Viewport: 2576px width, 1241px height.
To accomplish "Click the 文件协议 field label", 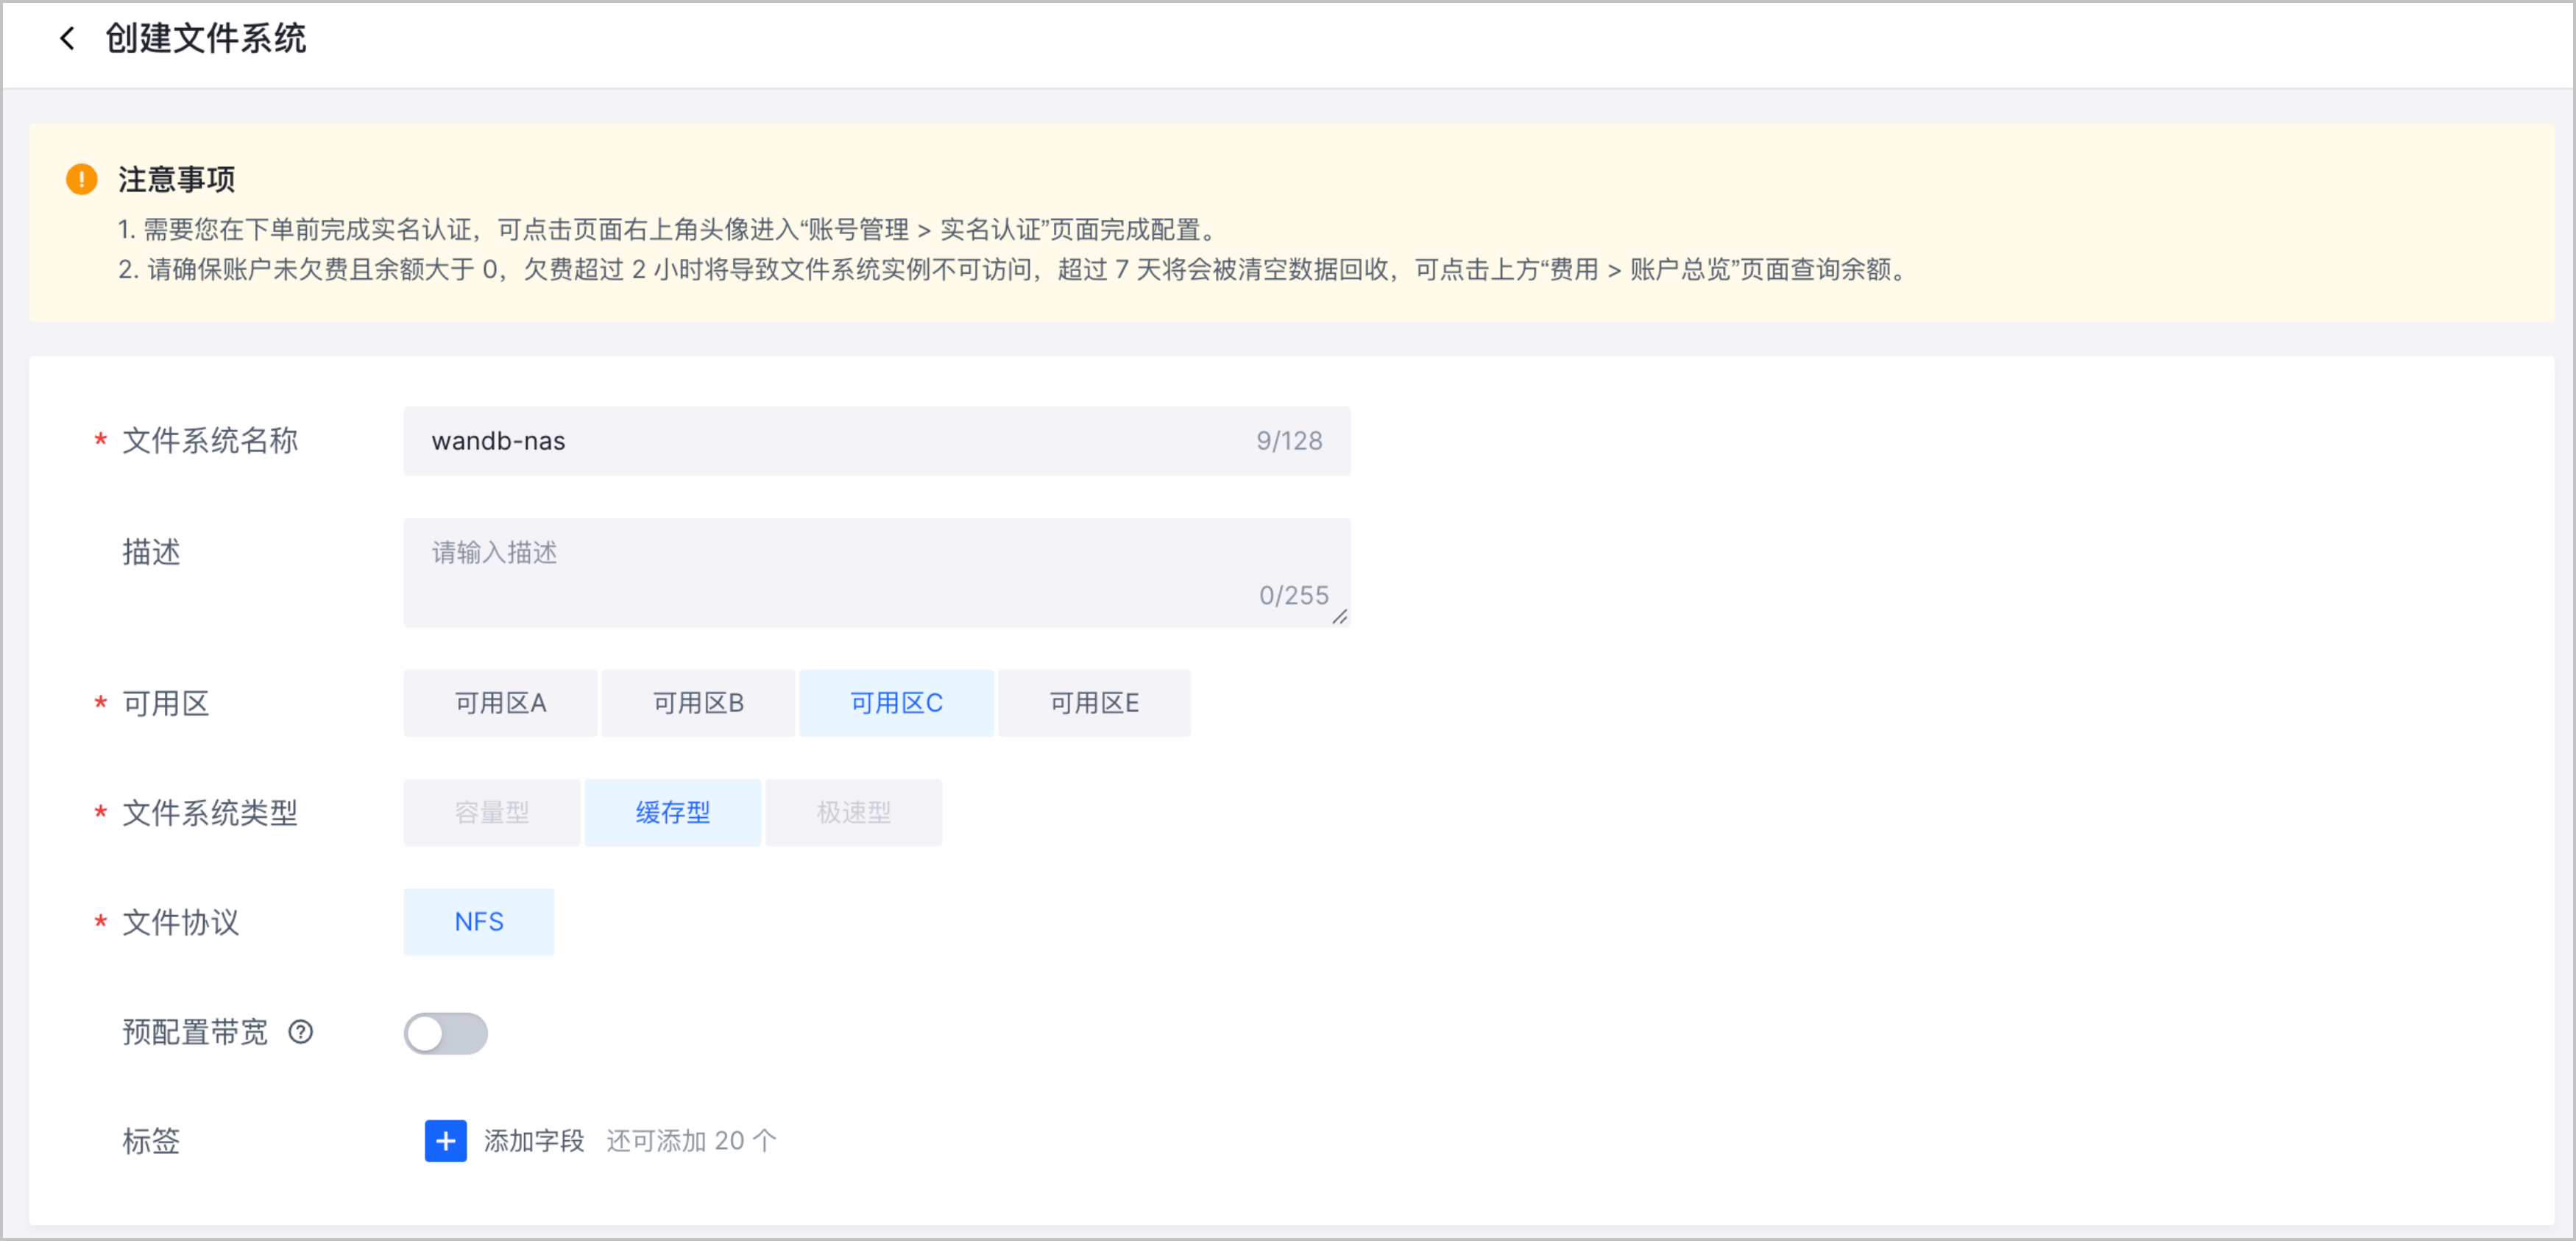I will pyautogui.click(x=181, y=921).
